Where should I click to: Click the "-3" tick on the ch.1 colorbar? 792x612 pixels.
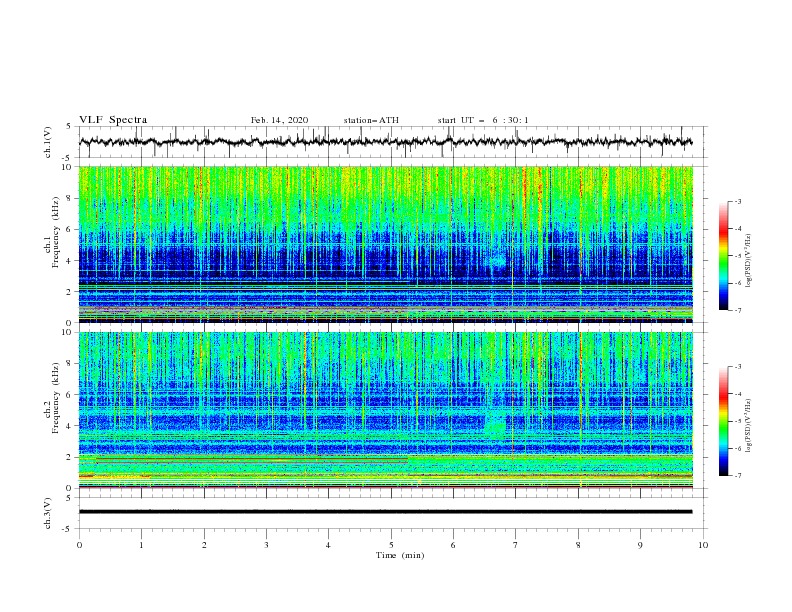(x=737, y=201)
